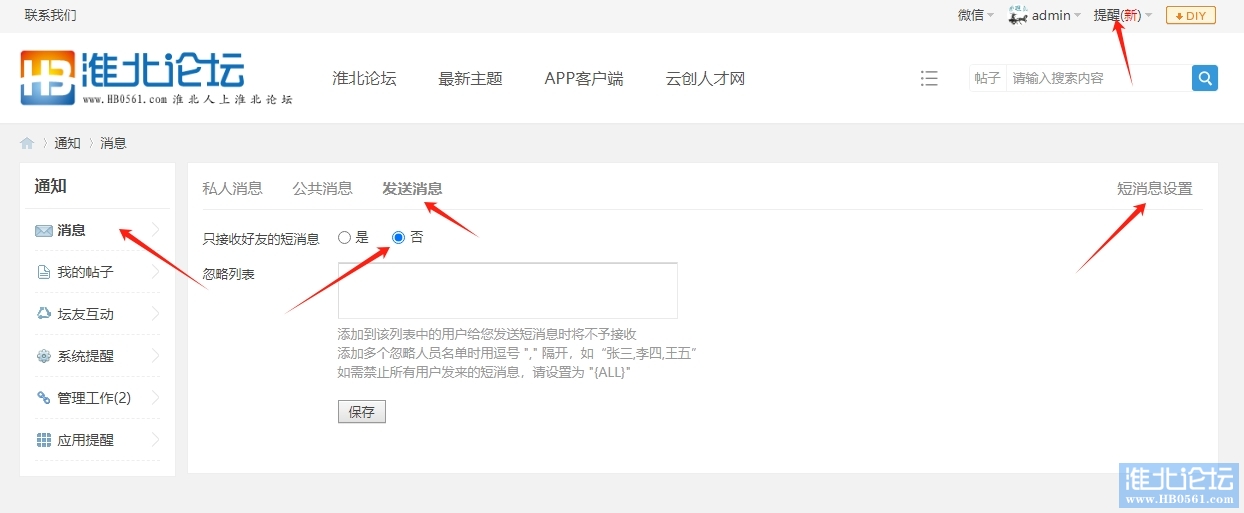This screenshot has height=513, width=1244.
Task: Select the 否 radio button
Action: coord(399,238)
